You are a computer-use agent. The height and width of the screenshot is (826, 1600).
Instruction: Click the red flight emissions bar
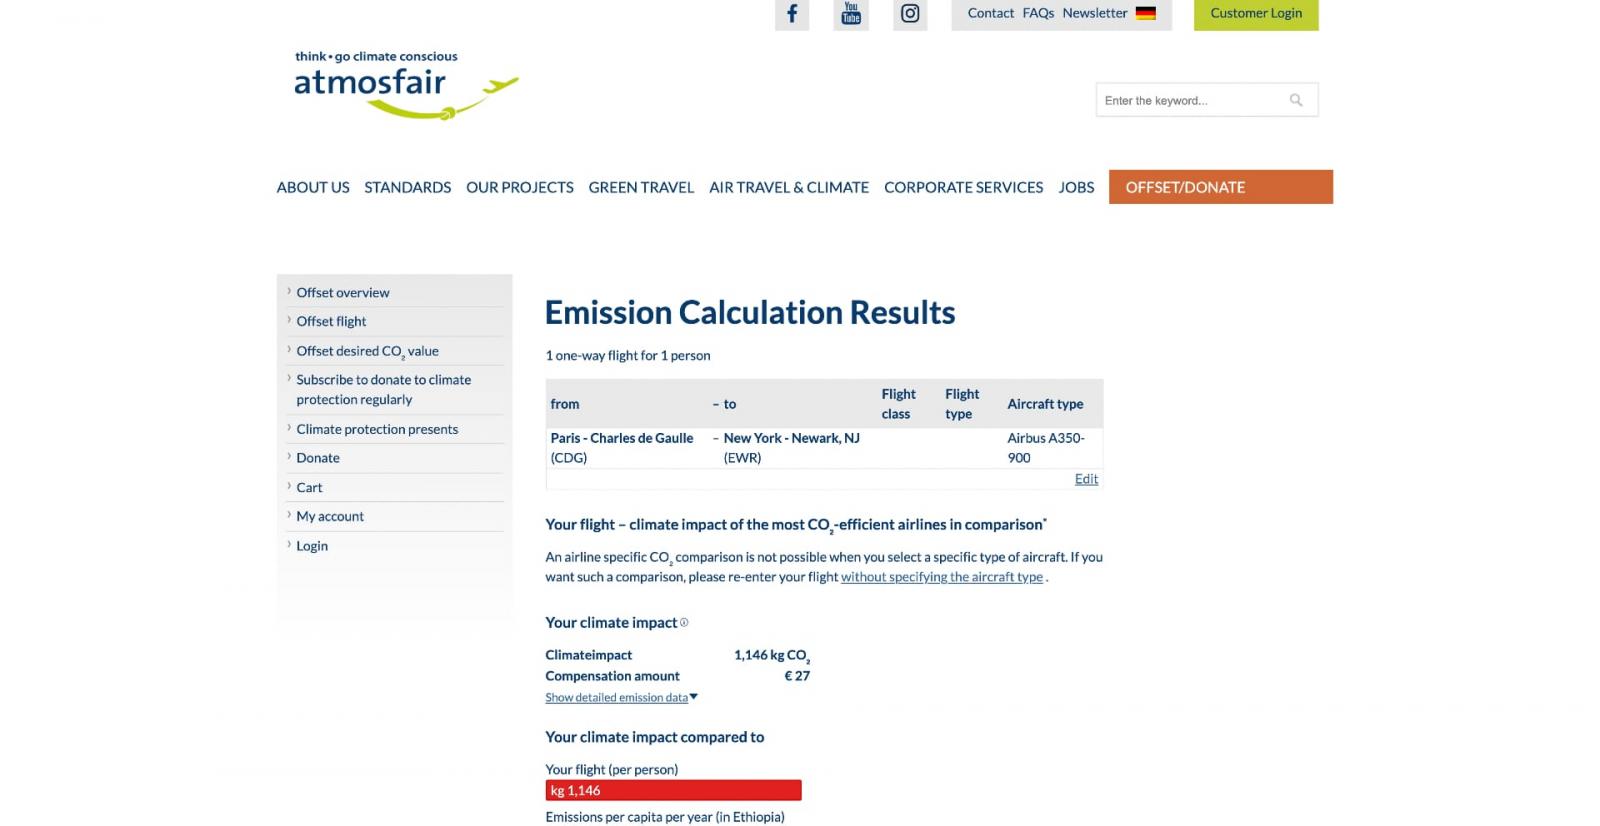coord(673,790)
